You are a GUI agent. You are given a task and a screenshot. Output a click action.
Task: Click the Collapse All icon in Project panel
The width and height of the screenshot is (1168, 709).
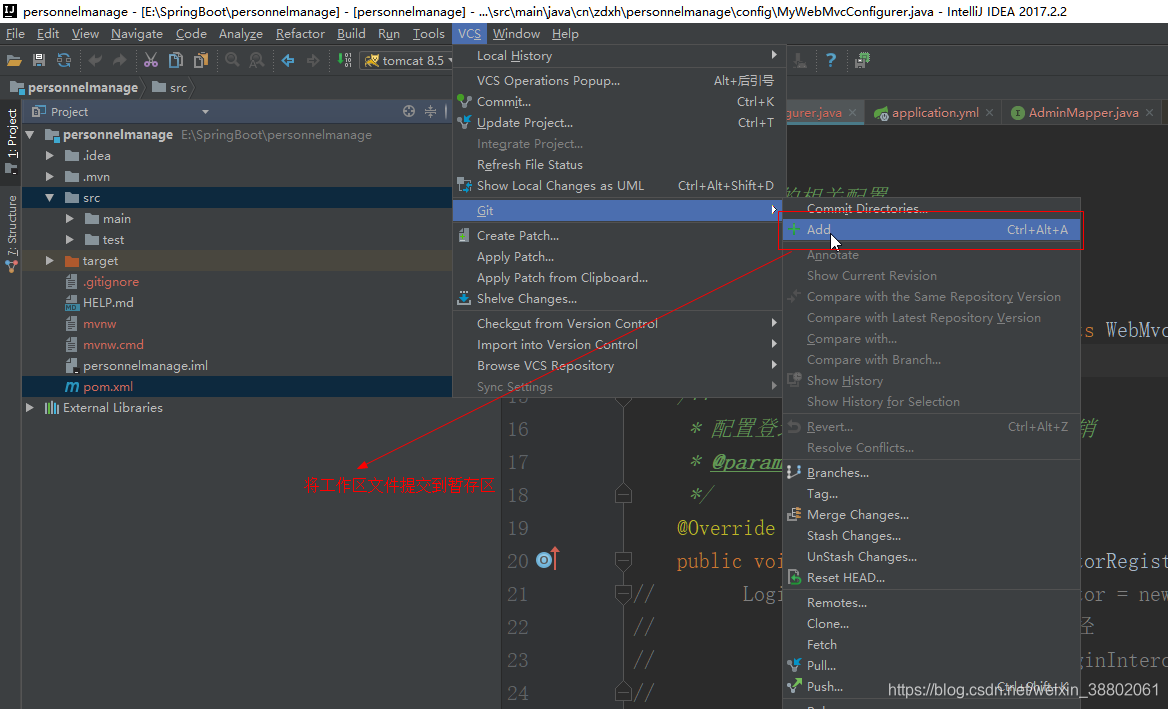point(431,111)
